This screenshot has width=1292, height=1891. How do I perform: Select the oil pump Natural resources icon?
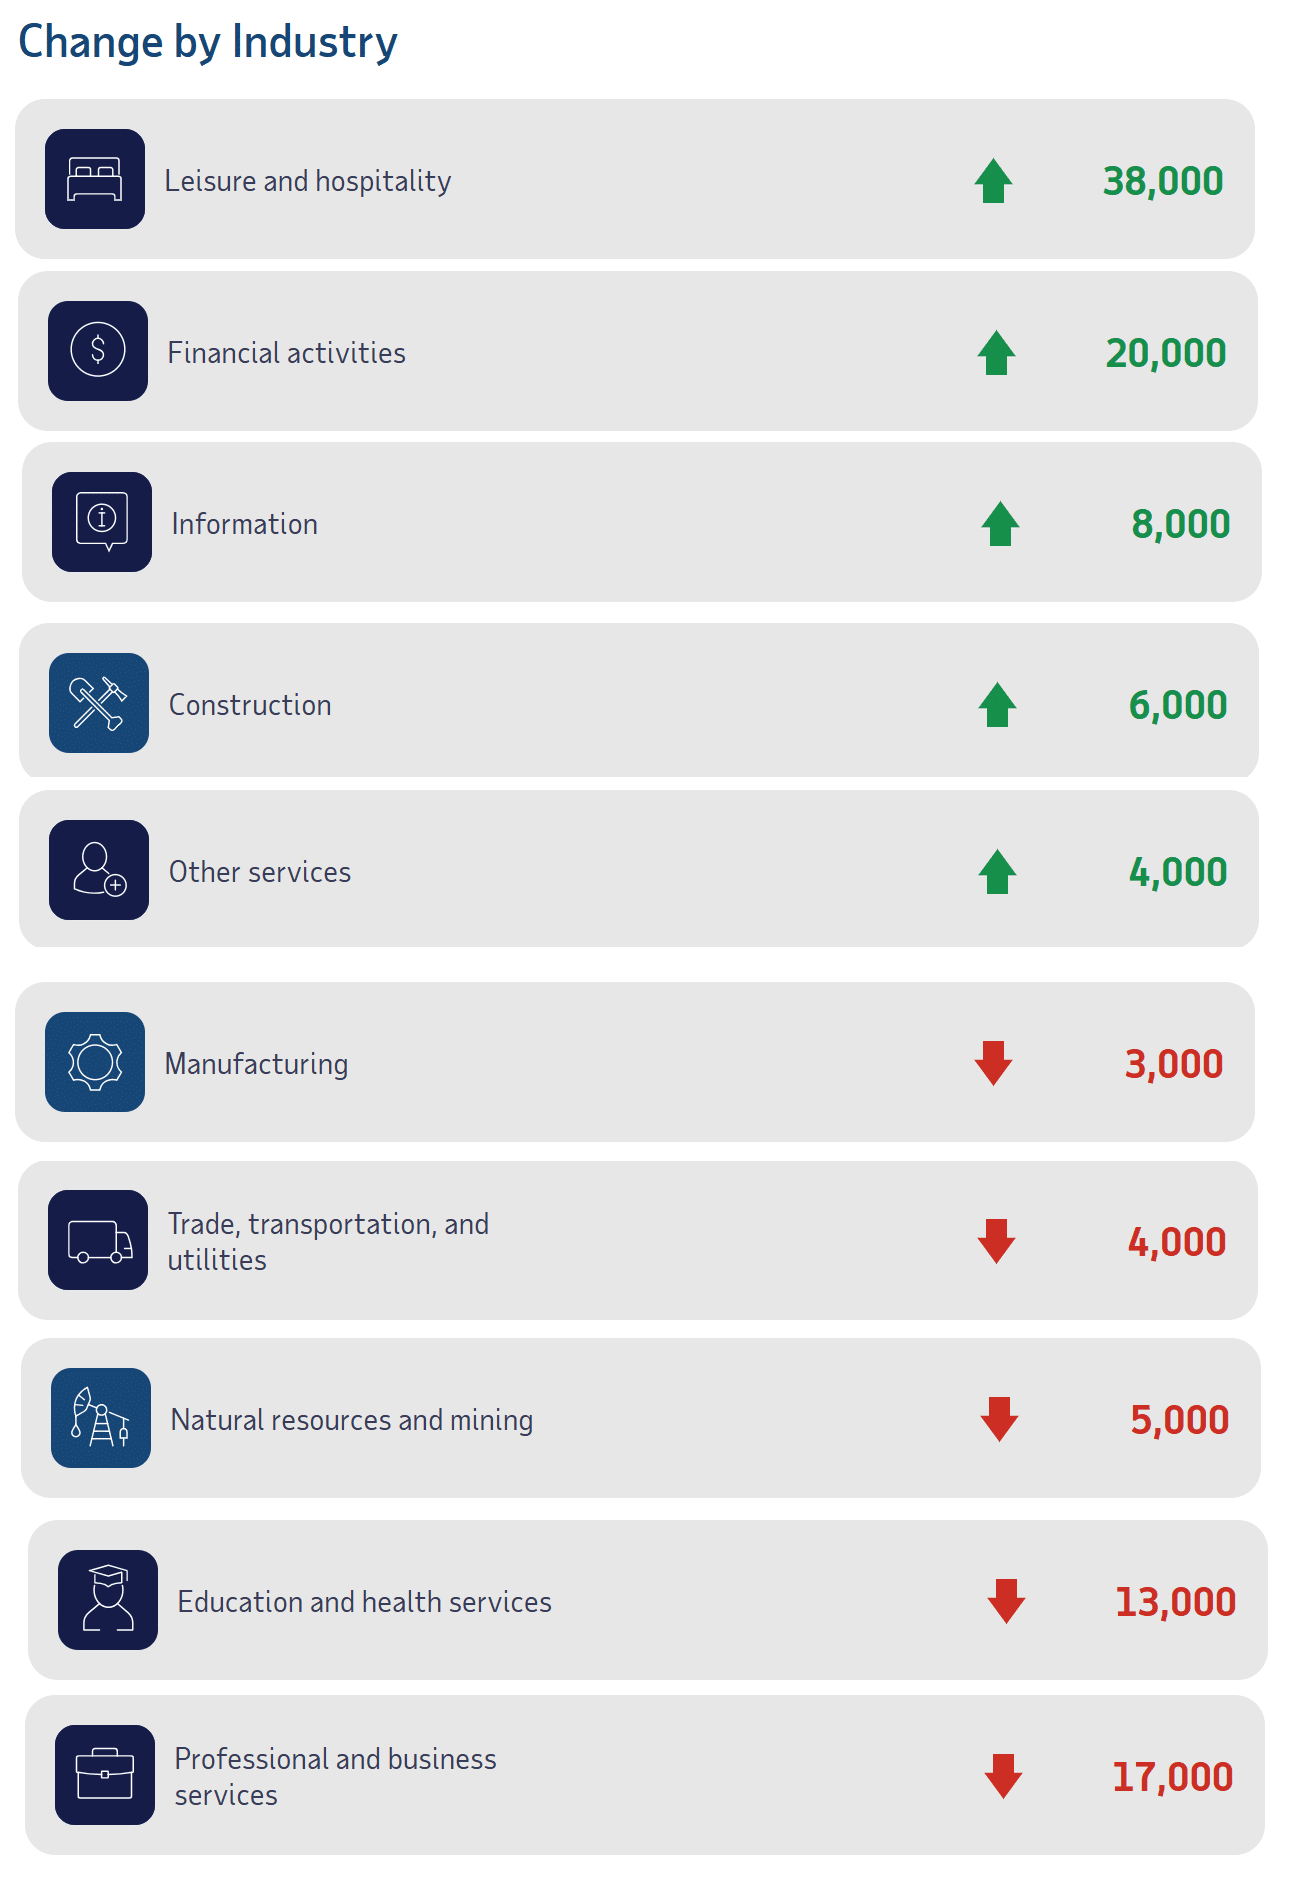(x=101, y=1418)
